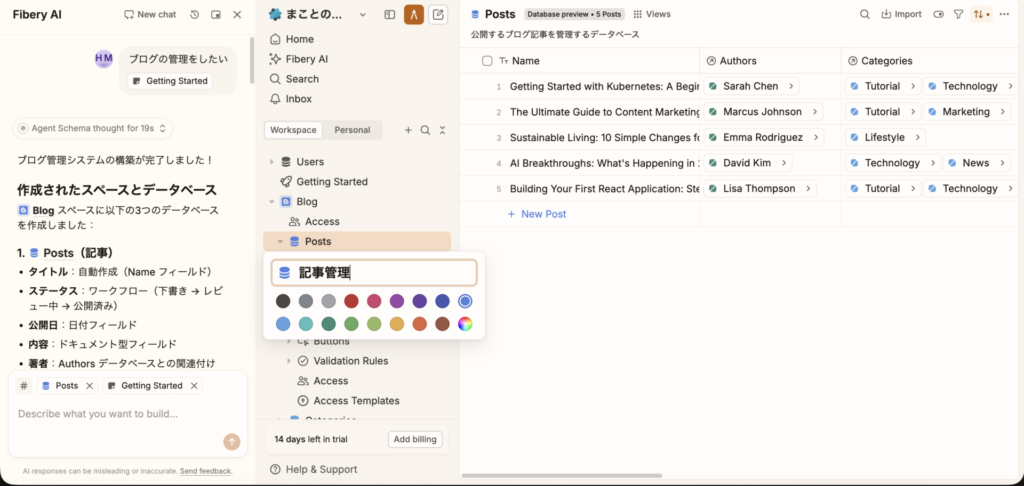
Task: Search Posts table magnifier icon
Action: [864, 14]
